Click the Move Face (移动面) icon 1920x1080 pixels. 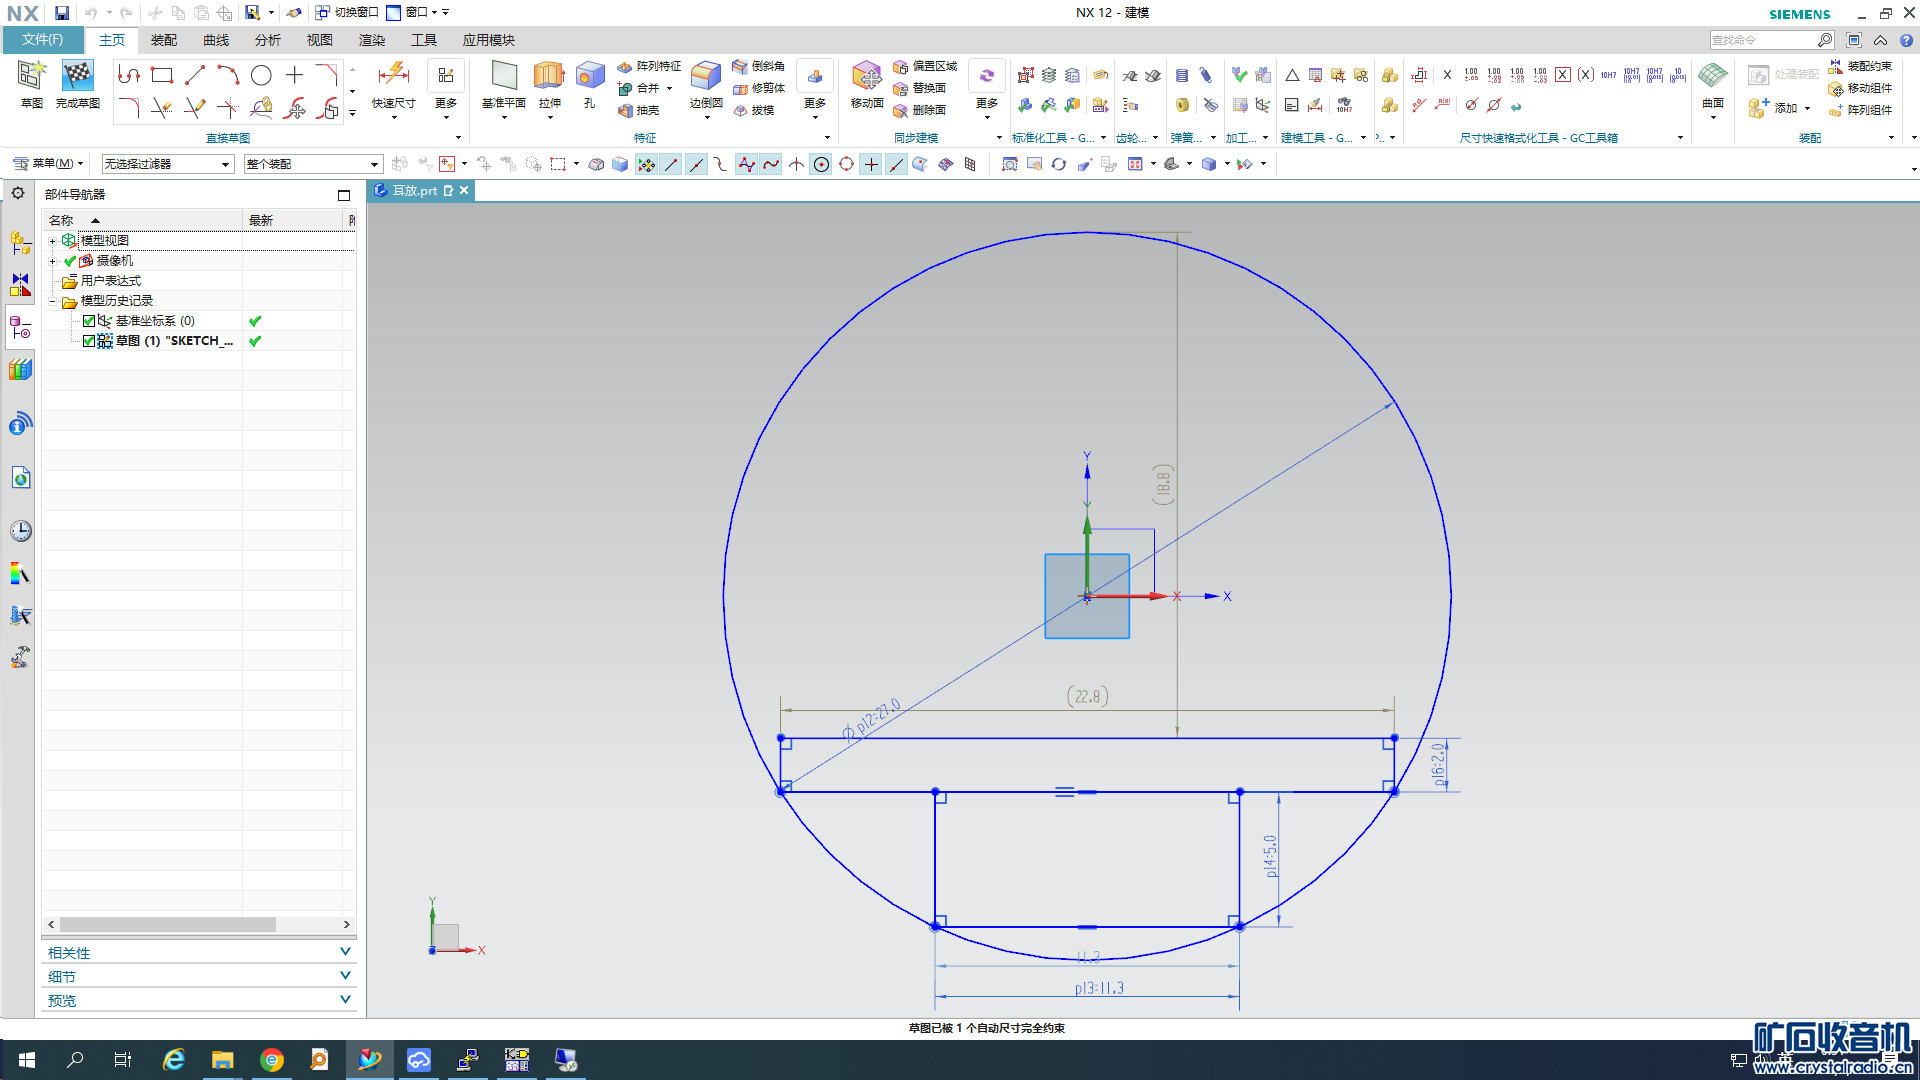click(x=866, y=76)
